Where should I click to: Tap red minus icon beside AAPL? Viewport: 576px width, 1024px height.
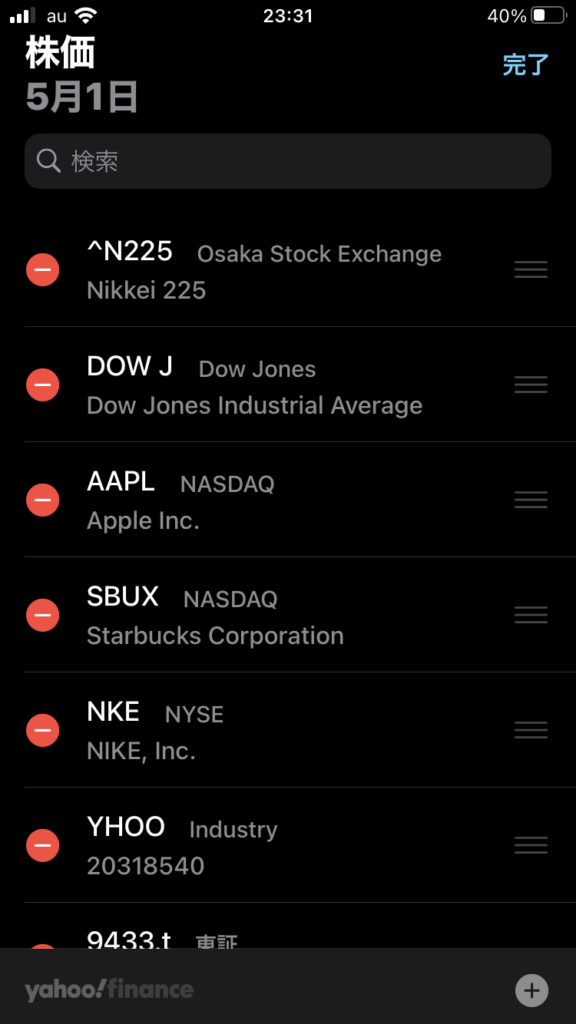[42, 500]
